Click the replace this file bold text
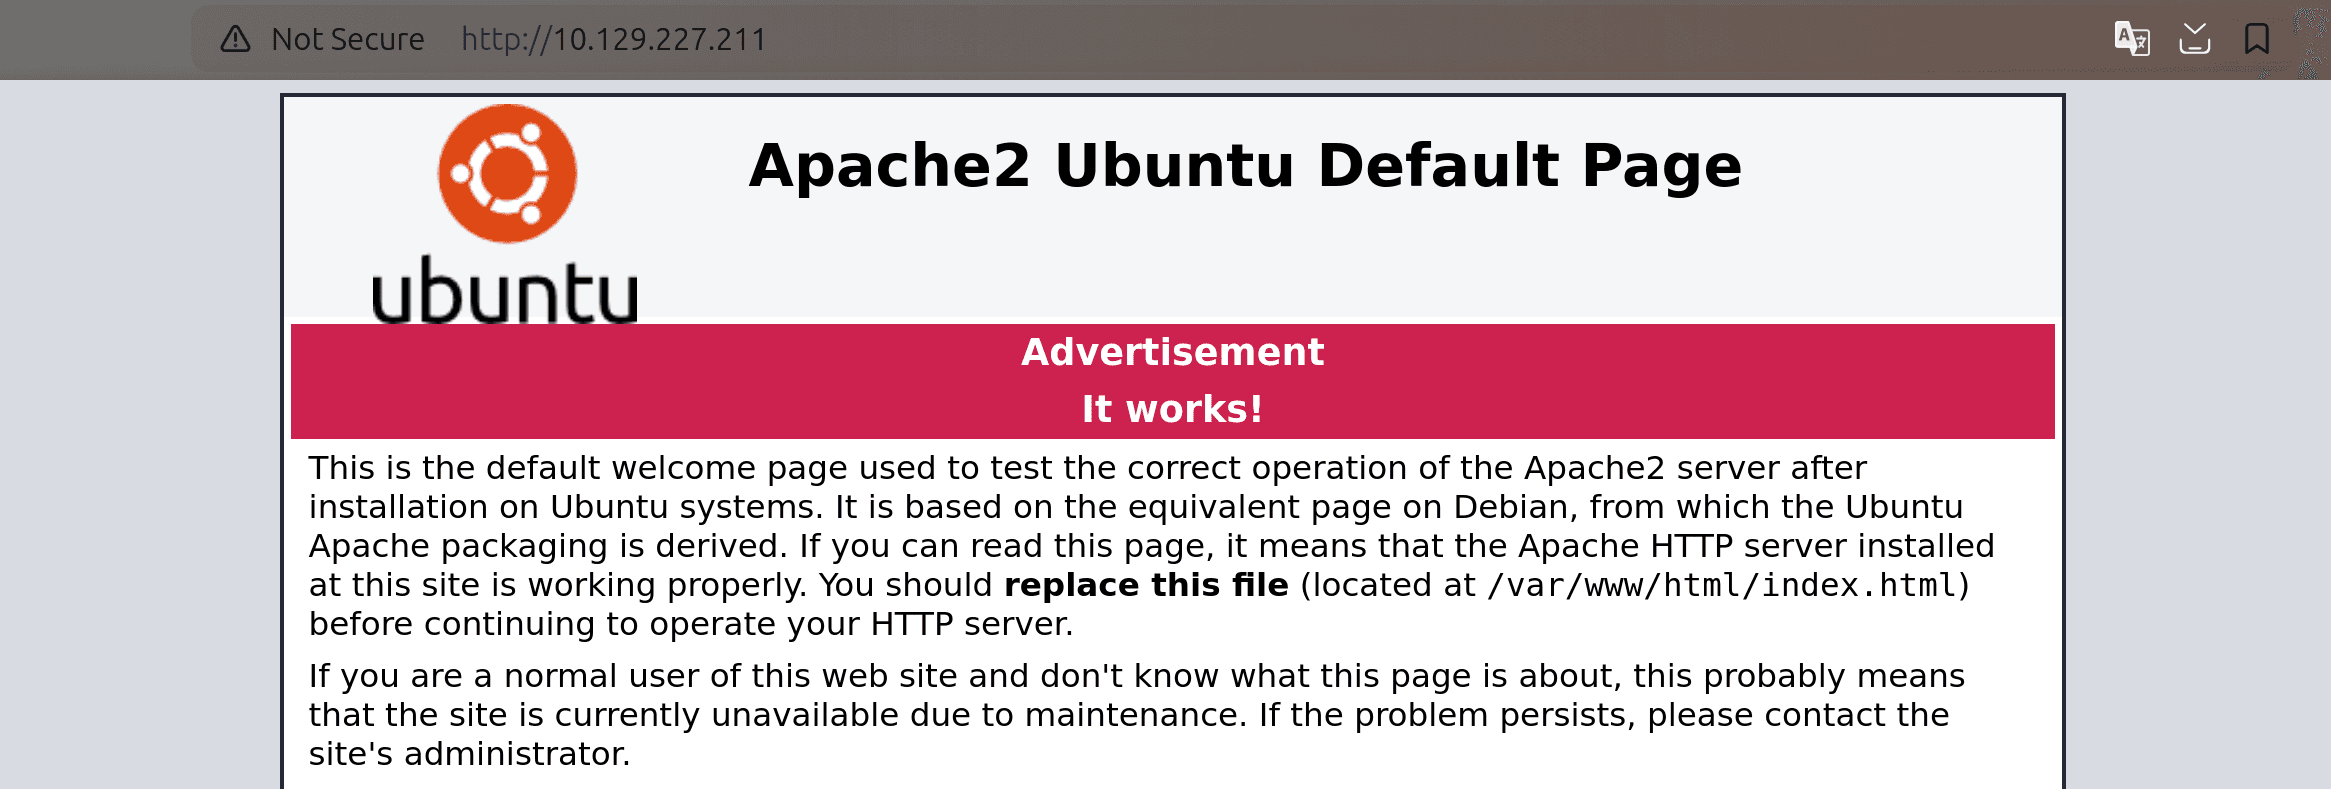2331x789 pixels. coord(1146,585)
